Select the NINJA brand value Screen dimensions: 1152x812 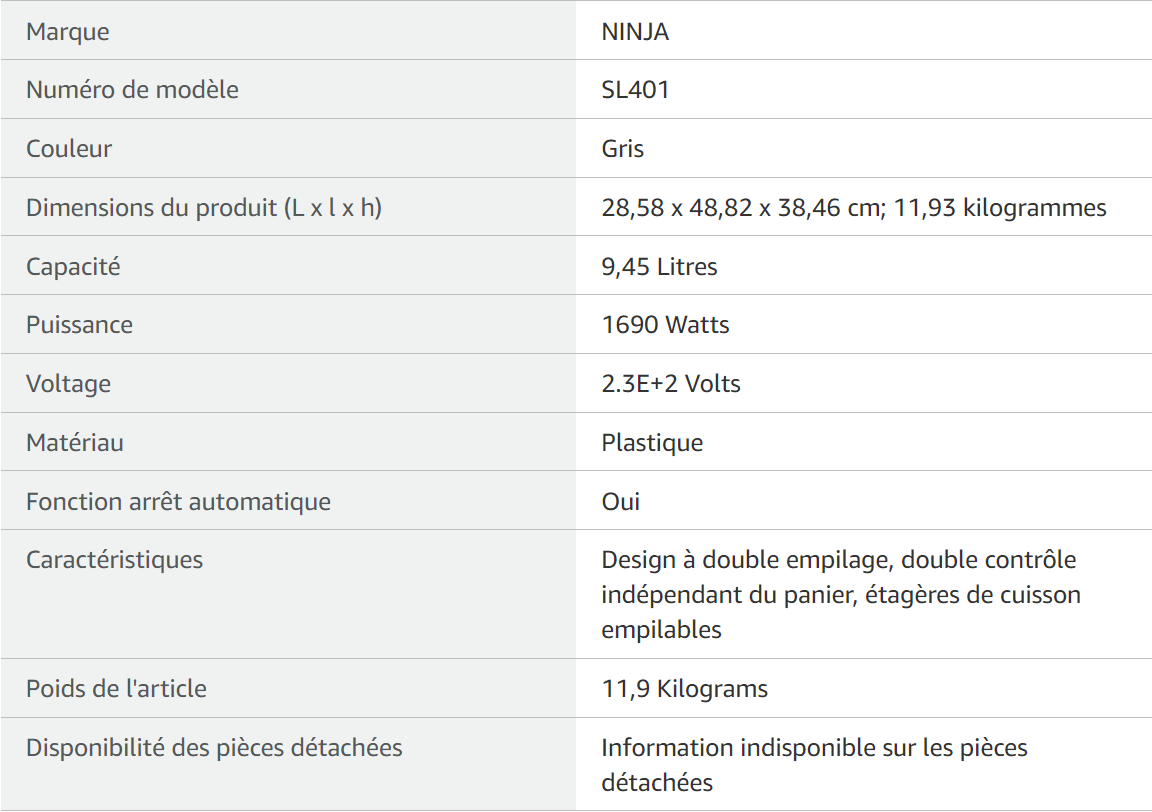(x=635, y=32)
